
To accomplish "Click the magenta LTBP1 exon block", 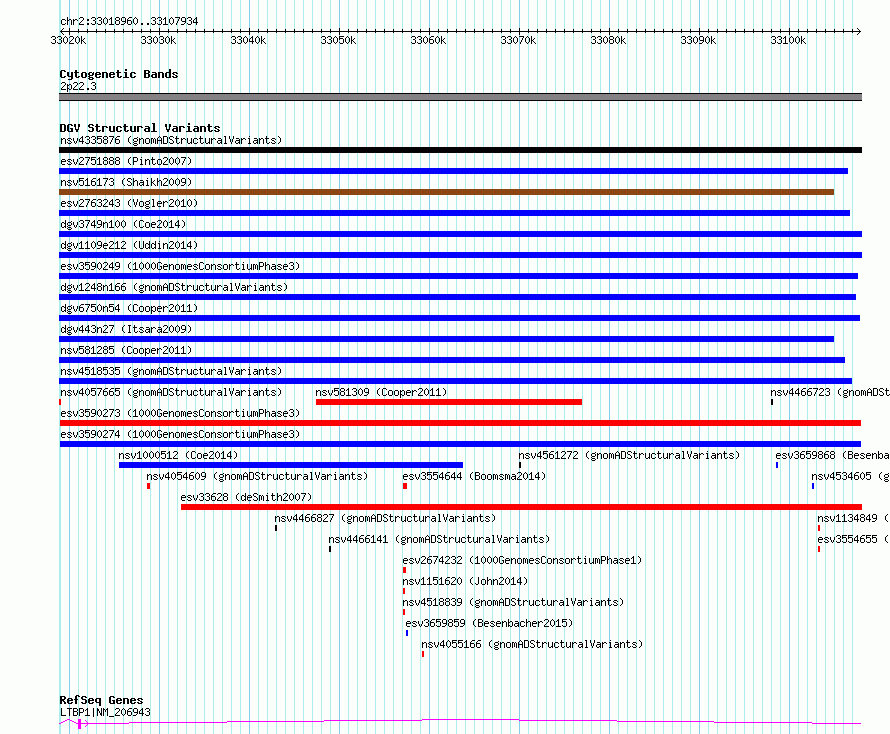I will point(80,723).
